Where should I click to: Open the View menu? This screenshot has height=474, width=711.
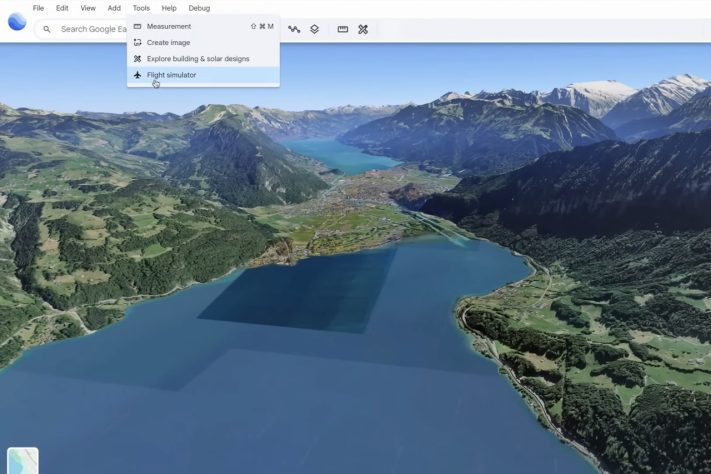click(88, 8)
